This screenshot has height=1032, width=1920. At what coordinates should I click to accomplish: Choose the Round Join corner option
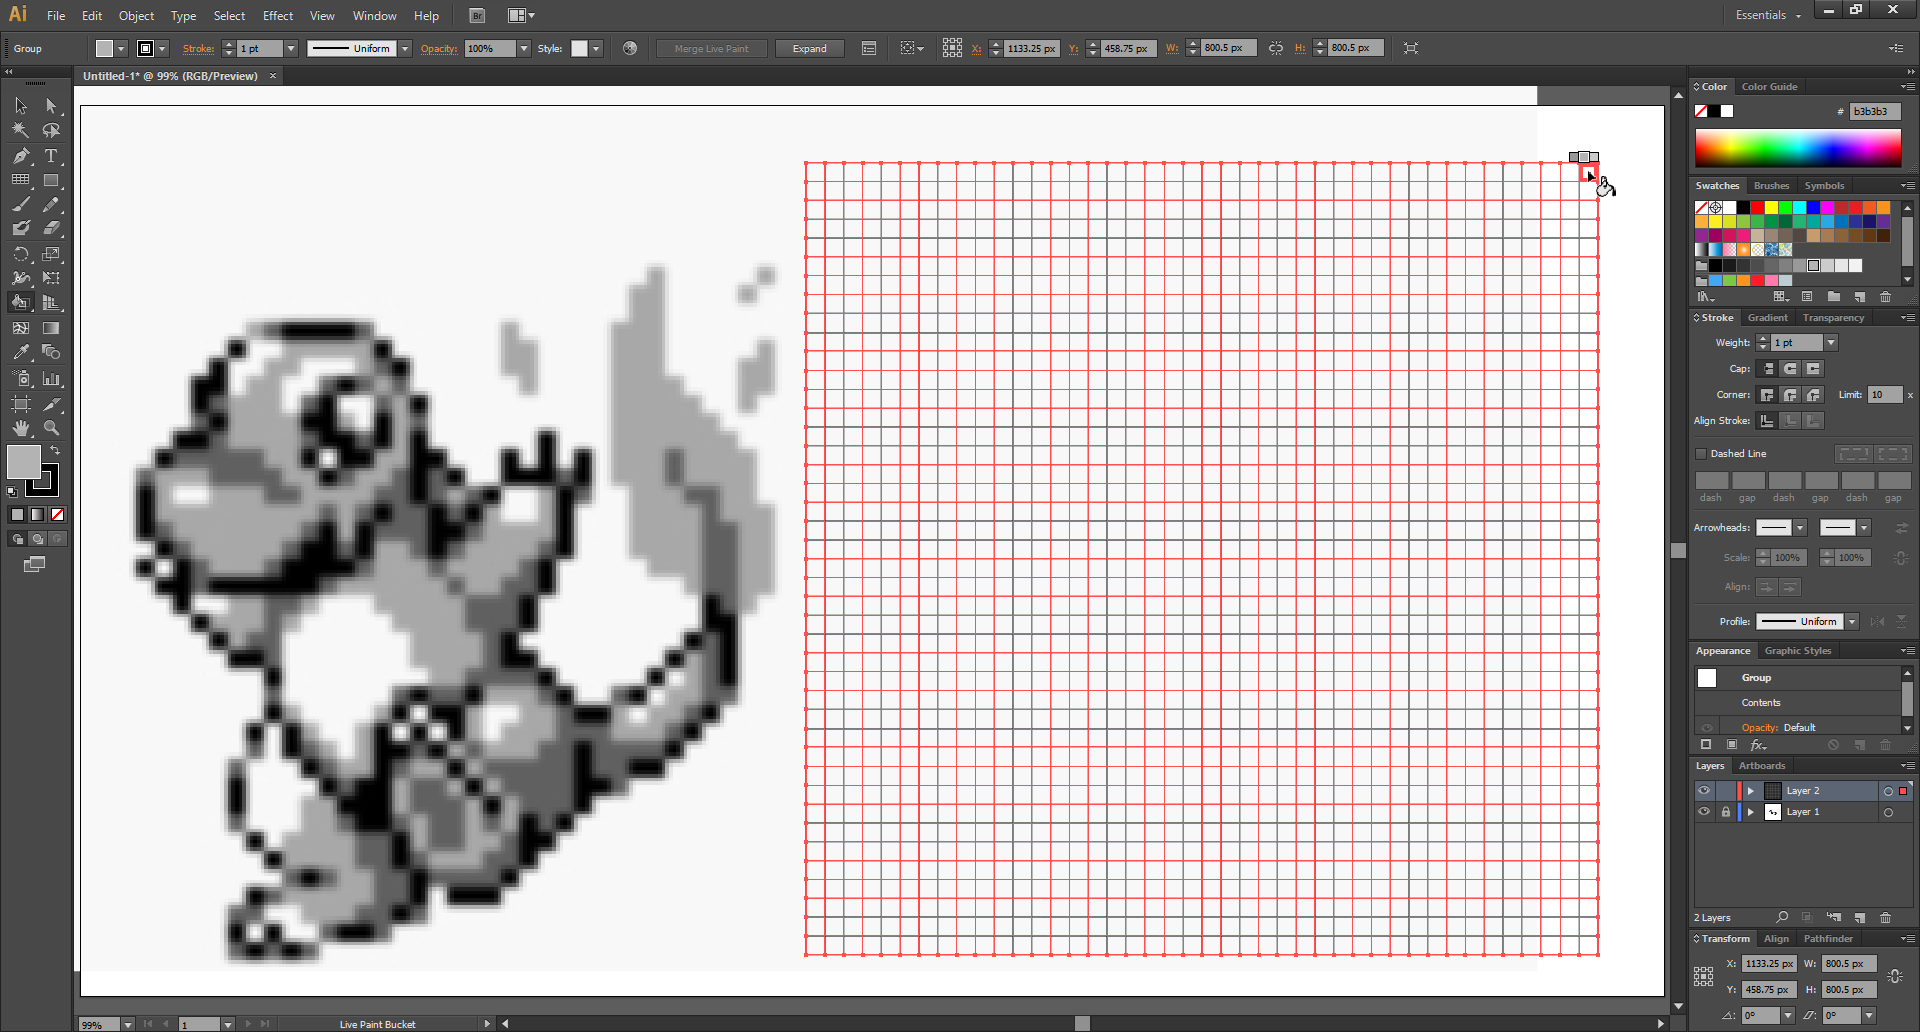pos(1790,395)
